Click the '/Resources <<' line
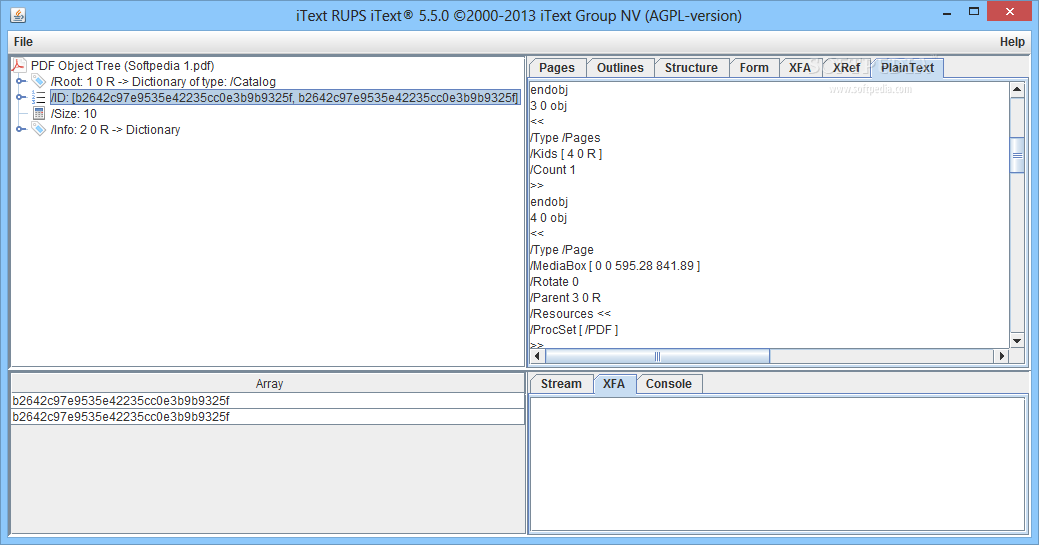 pyautogui.click(x=571, y=313)
